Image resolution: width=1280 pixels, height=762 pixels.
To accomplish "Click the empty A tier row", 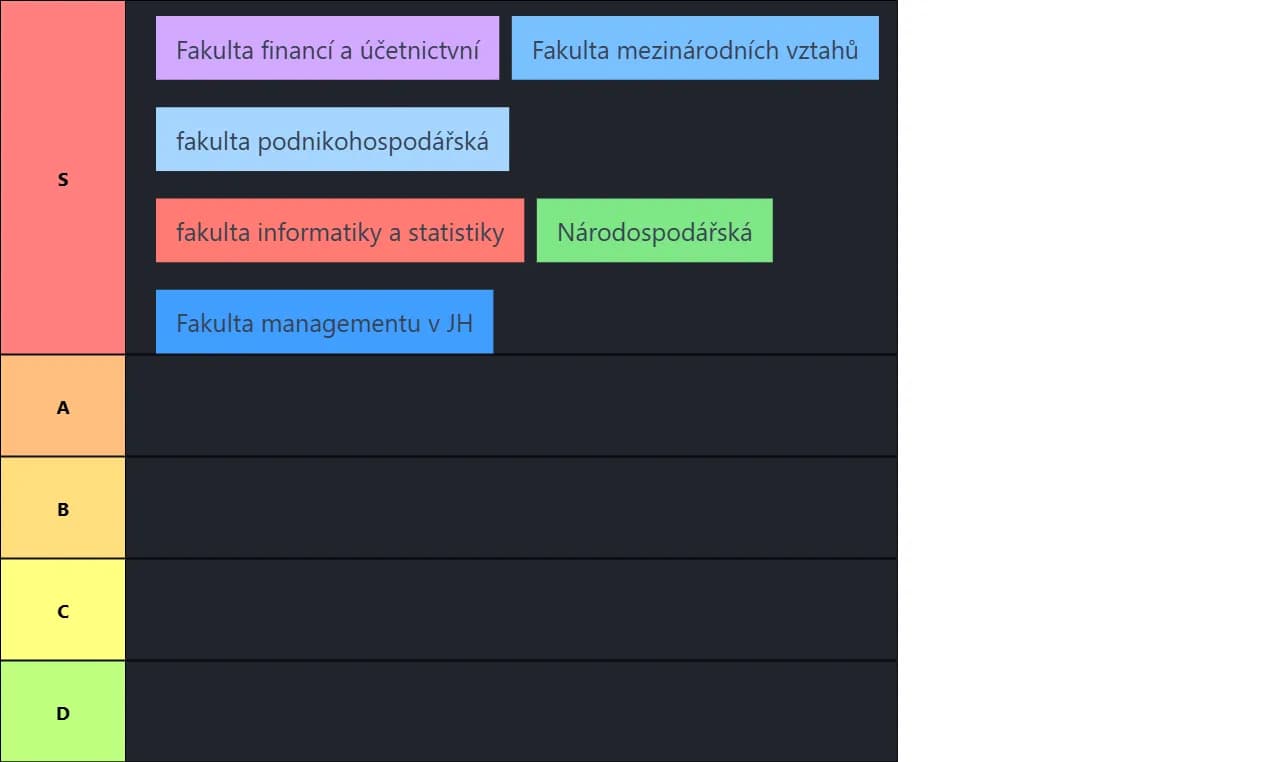I will [x=511, y=406].
